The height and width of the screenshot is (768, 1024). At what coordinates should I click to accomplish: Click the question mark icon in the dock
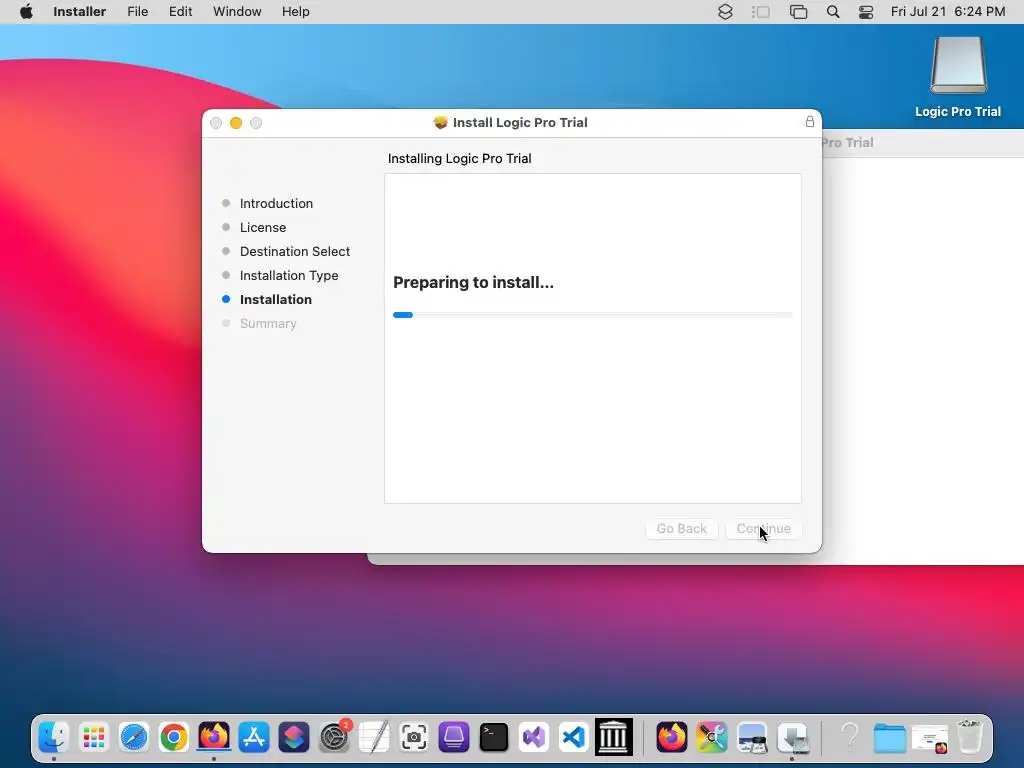(850, 737)
